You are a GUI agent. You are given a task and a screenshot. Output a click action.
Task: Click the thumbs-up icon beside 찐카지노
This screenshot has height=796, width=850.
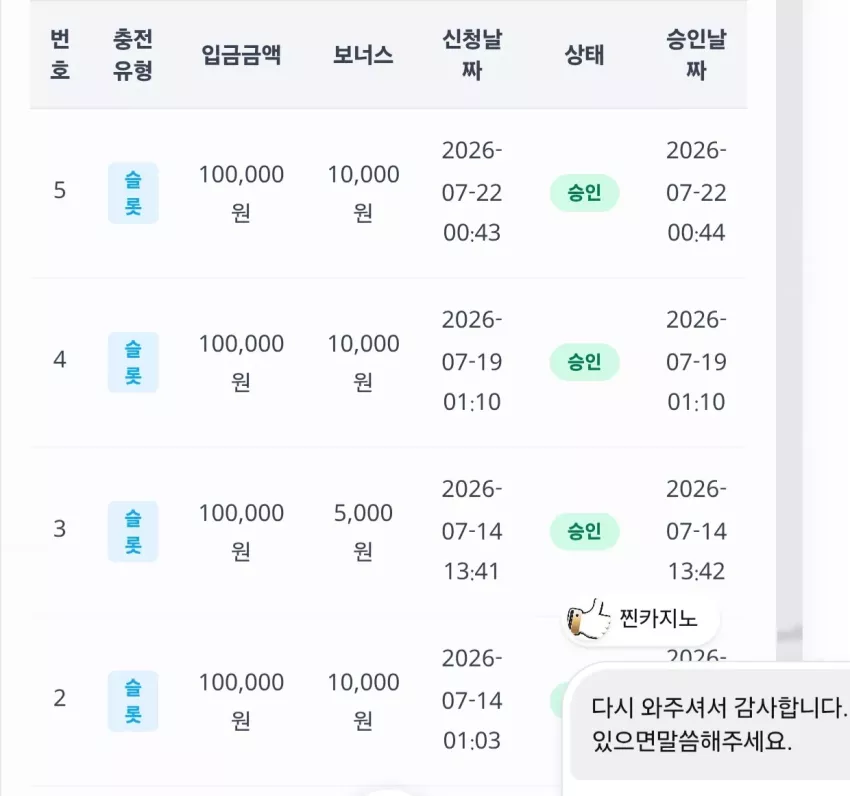pos(588,618)
